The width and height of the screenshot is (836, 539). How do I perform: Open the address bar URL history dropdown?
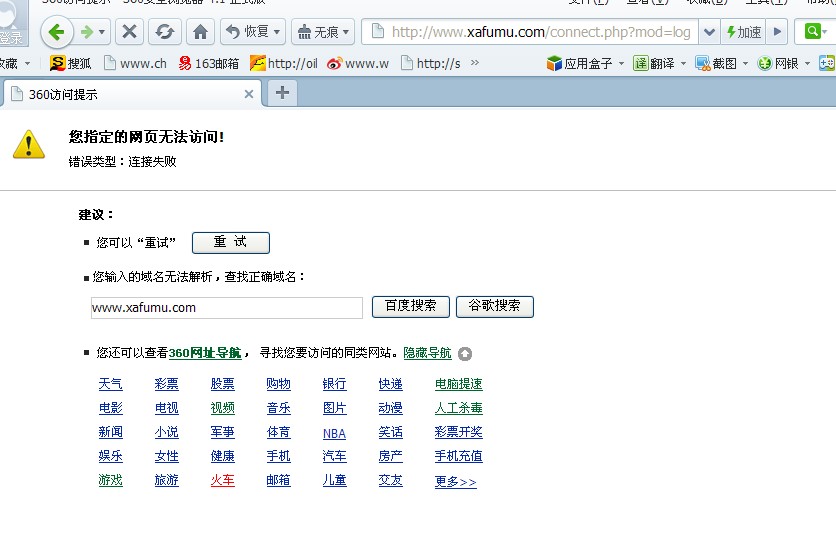(709, 32)
